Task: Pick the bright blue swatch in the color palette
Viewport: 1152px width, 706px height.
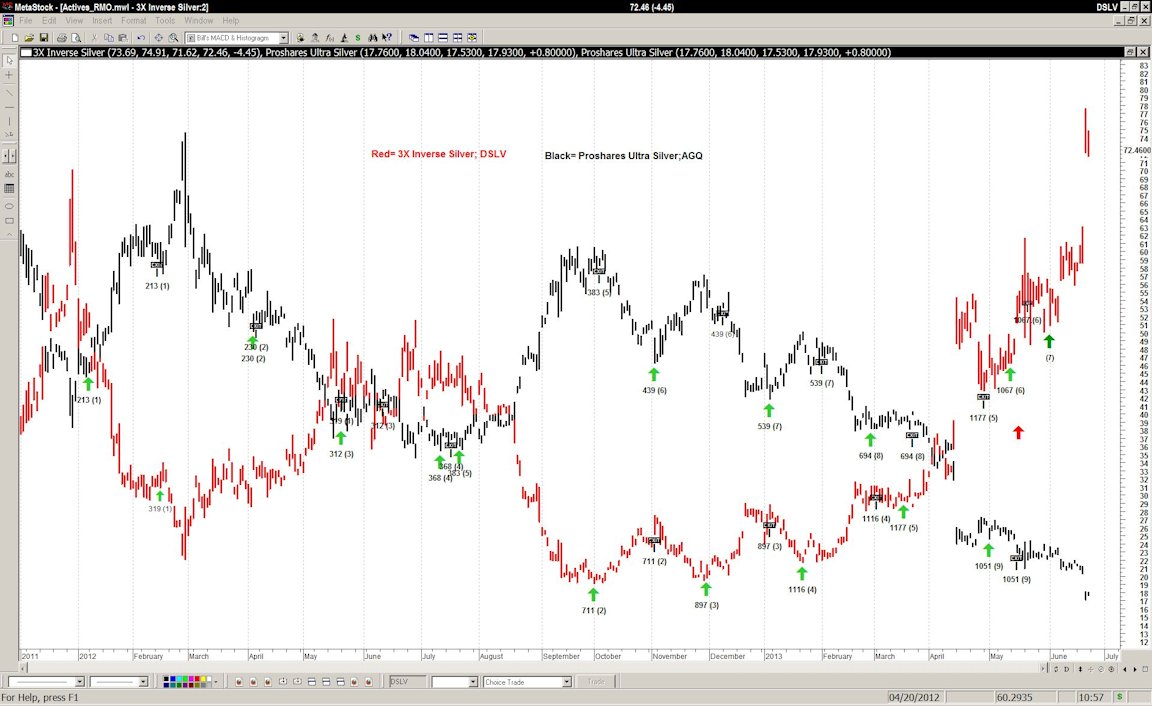Action: (173, 680)
